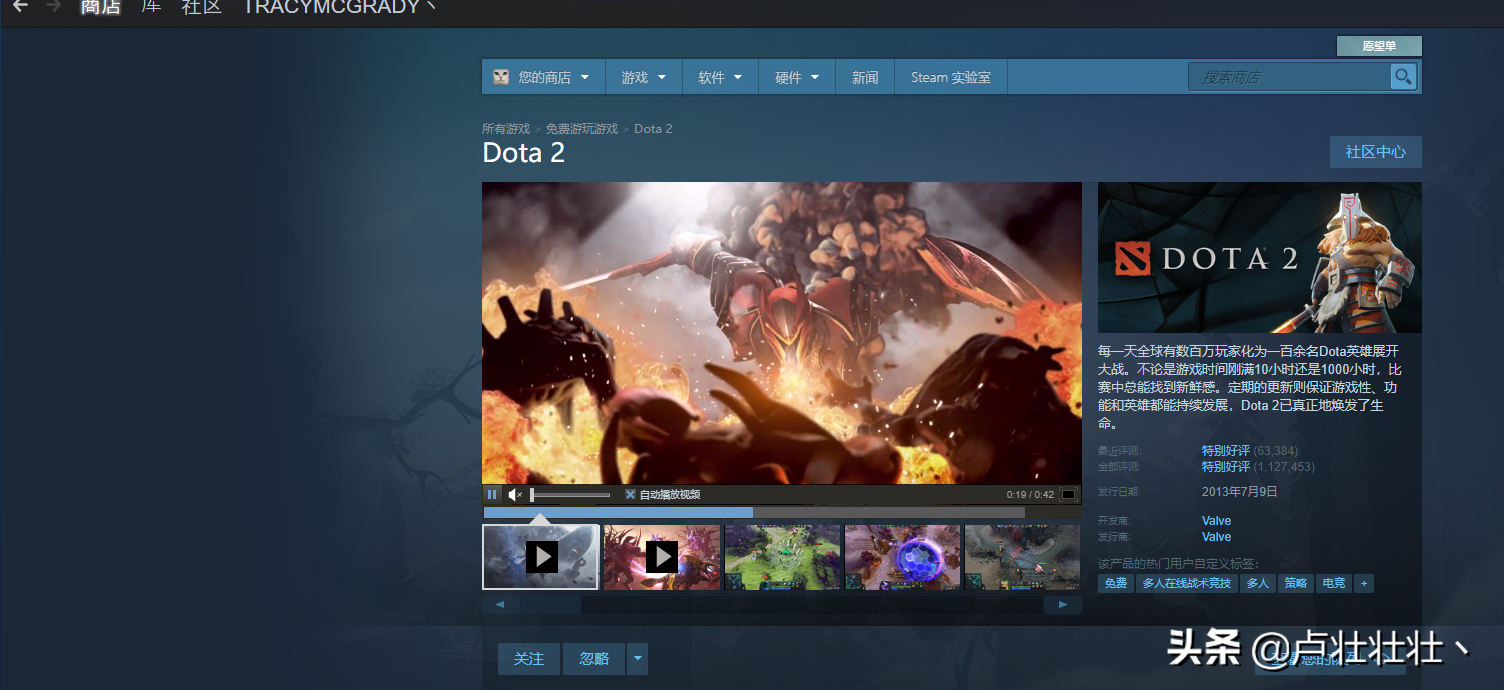Toggle the 自动播放视频 checkbox
This screenshot has height=690, width=1504.
(630, 494)
